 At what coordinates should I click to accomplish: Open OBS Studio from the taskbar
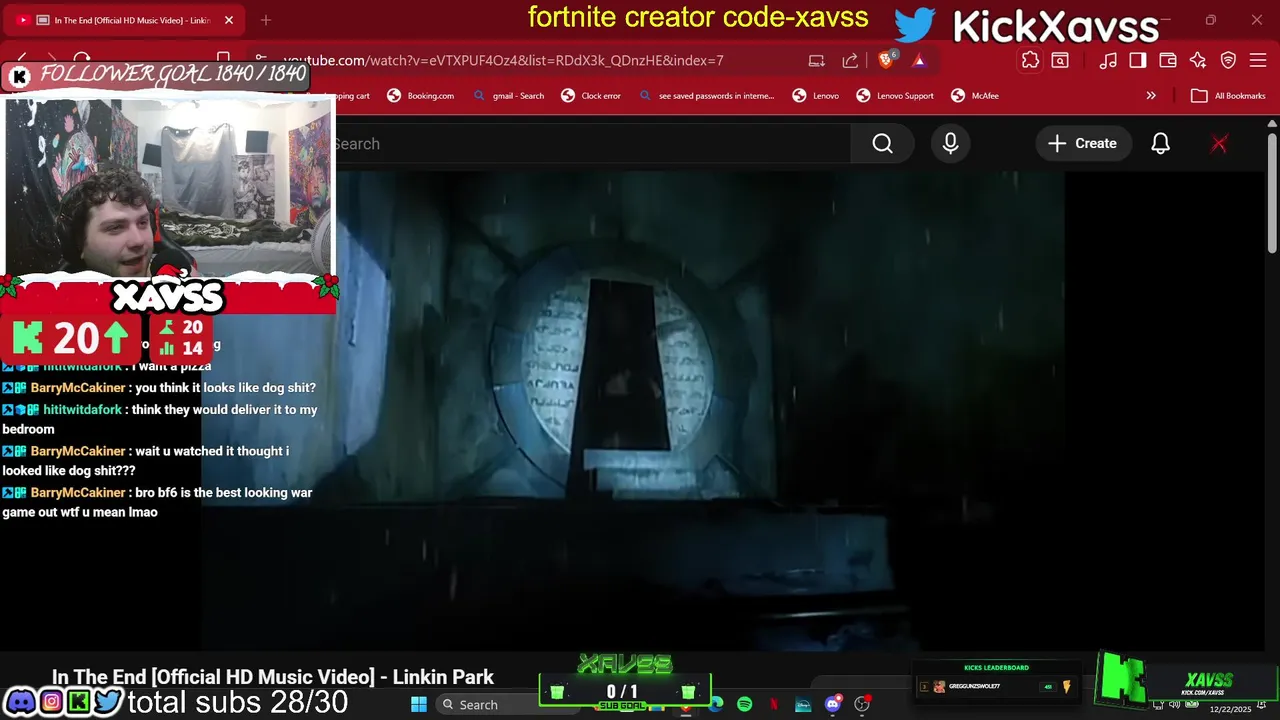(862, 705)
